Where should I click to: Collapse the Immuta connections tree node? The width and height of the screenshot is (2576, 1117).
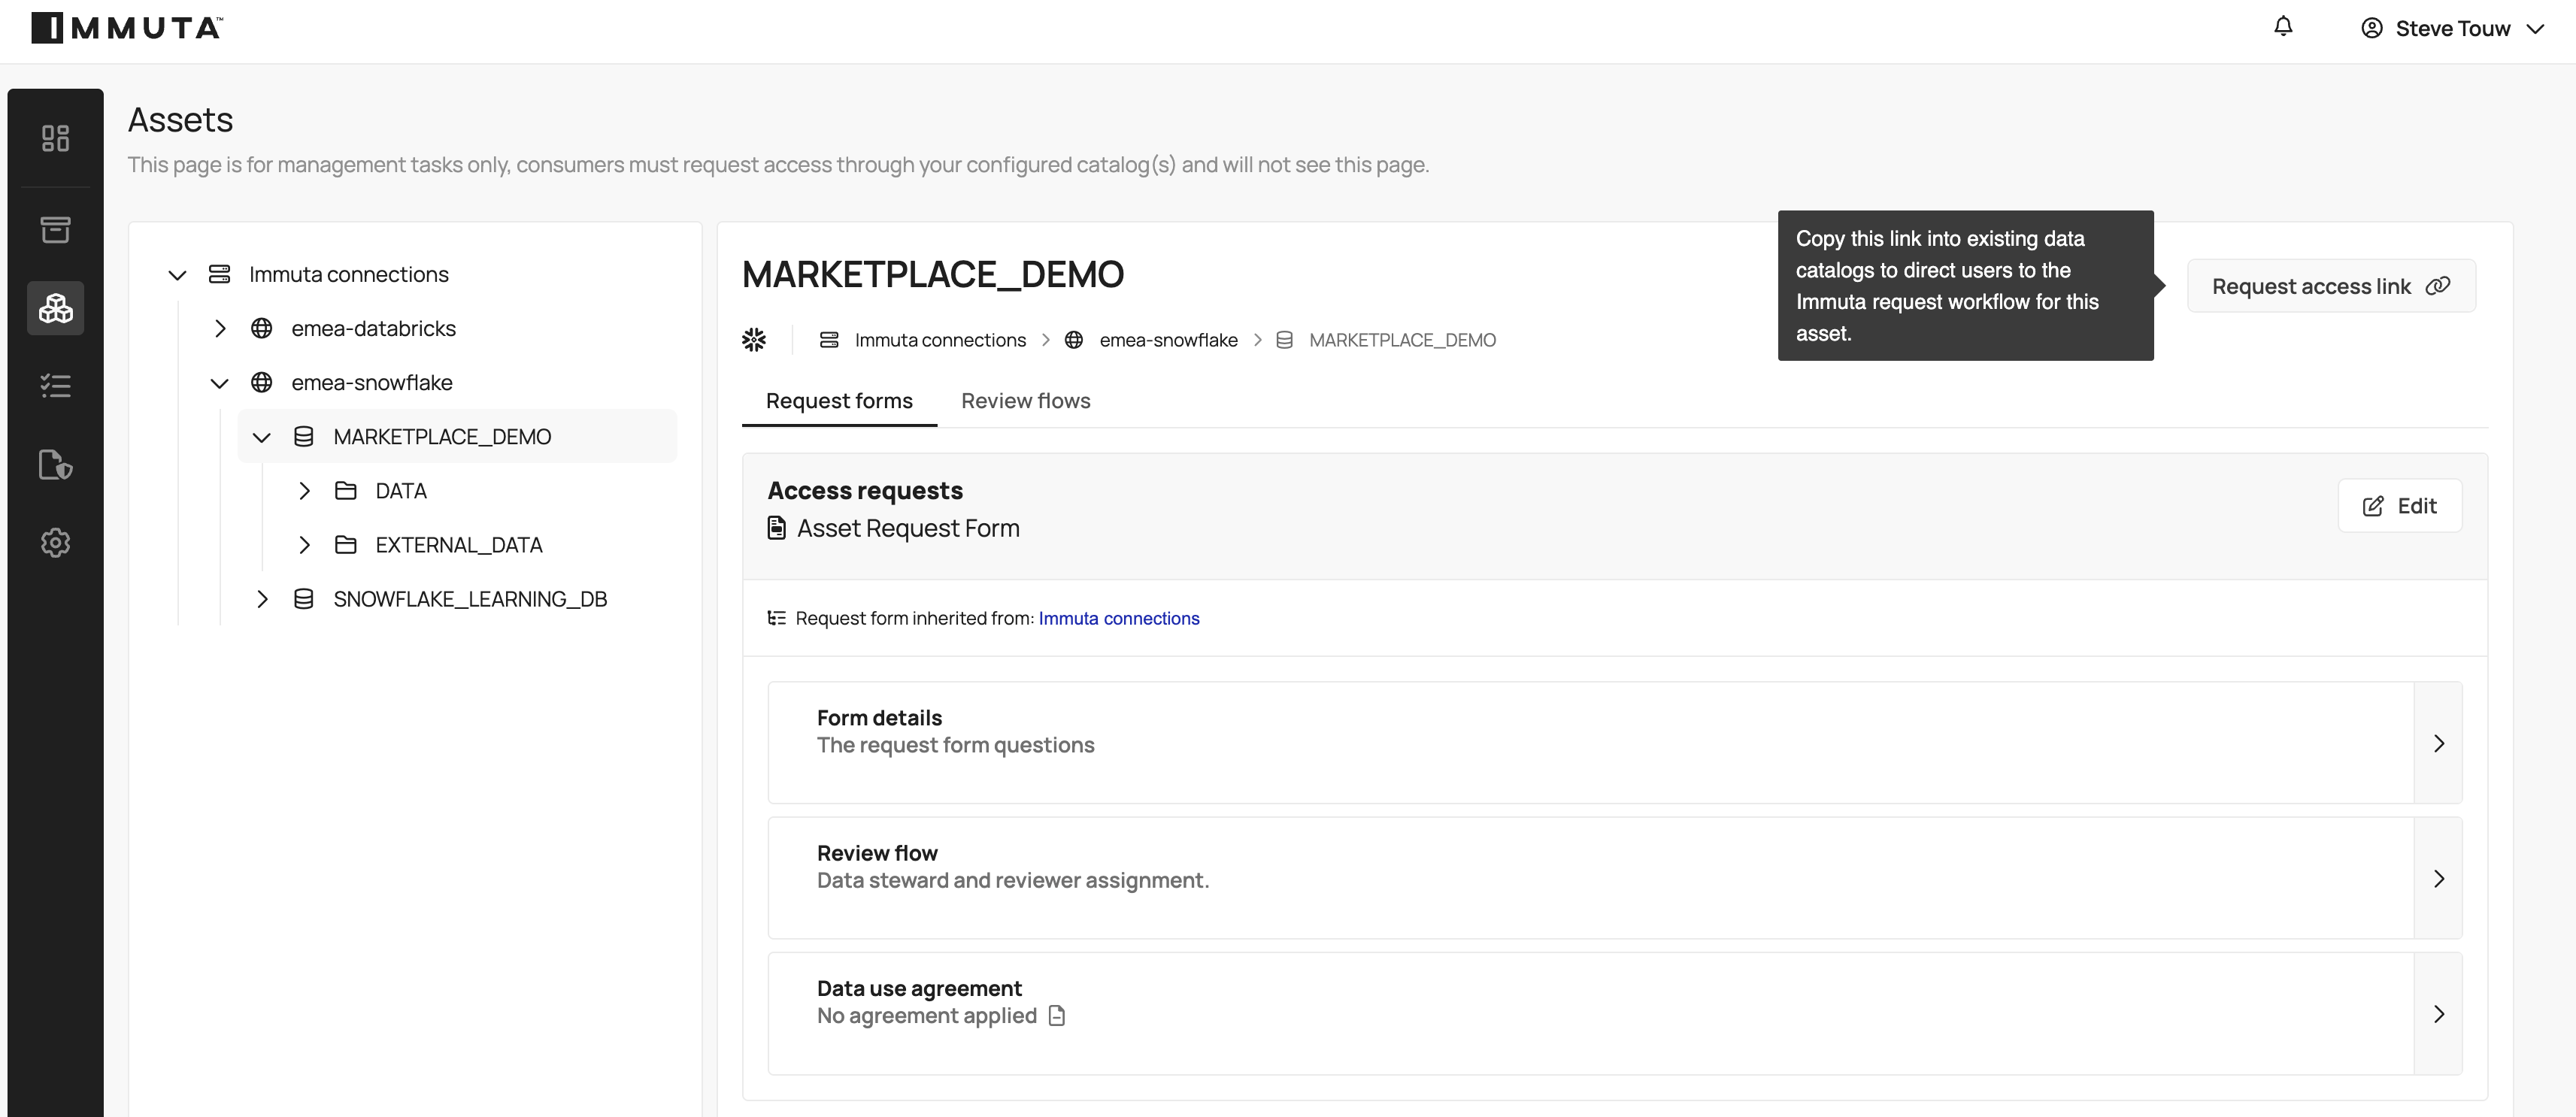(x=177, y=275)
